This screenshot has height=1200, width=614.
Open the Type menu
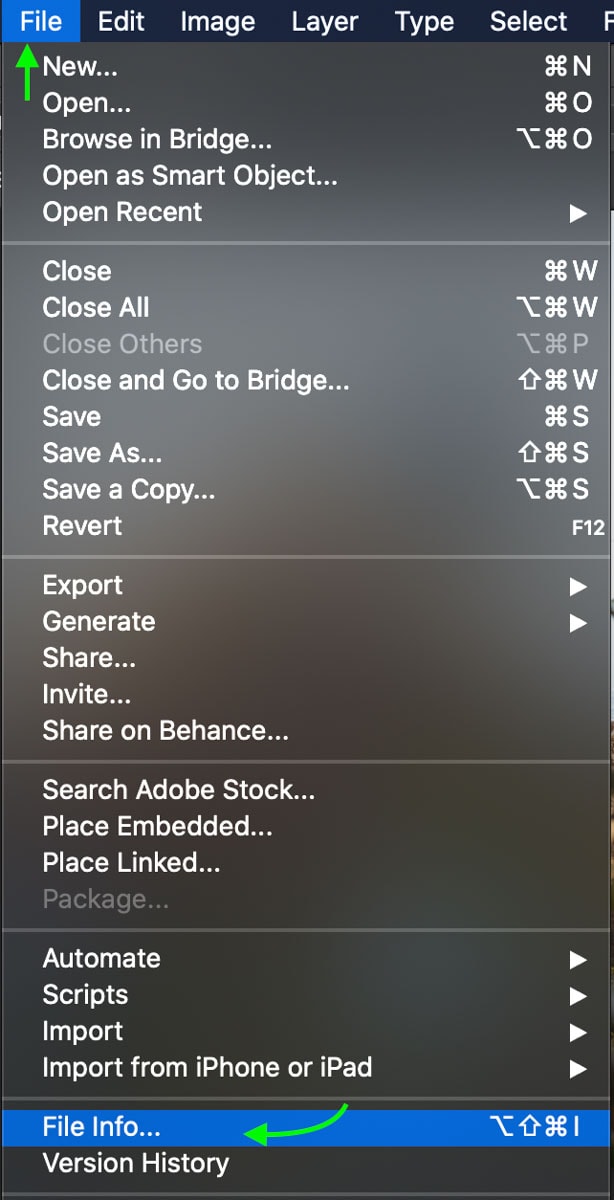click(x=425, y=21)
